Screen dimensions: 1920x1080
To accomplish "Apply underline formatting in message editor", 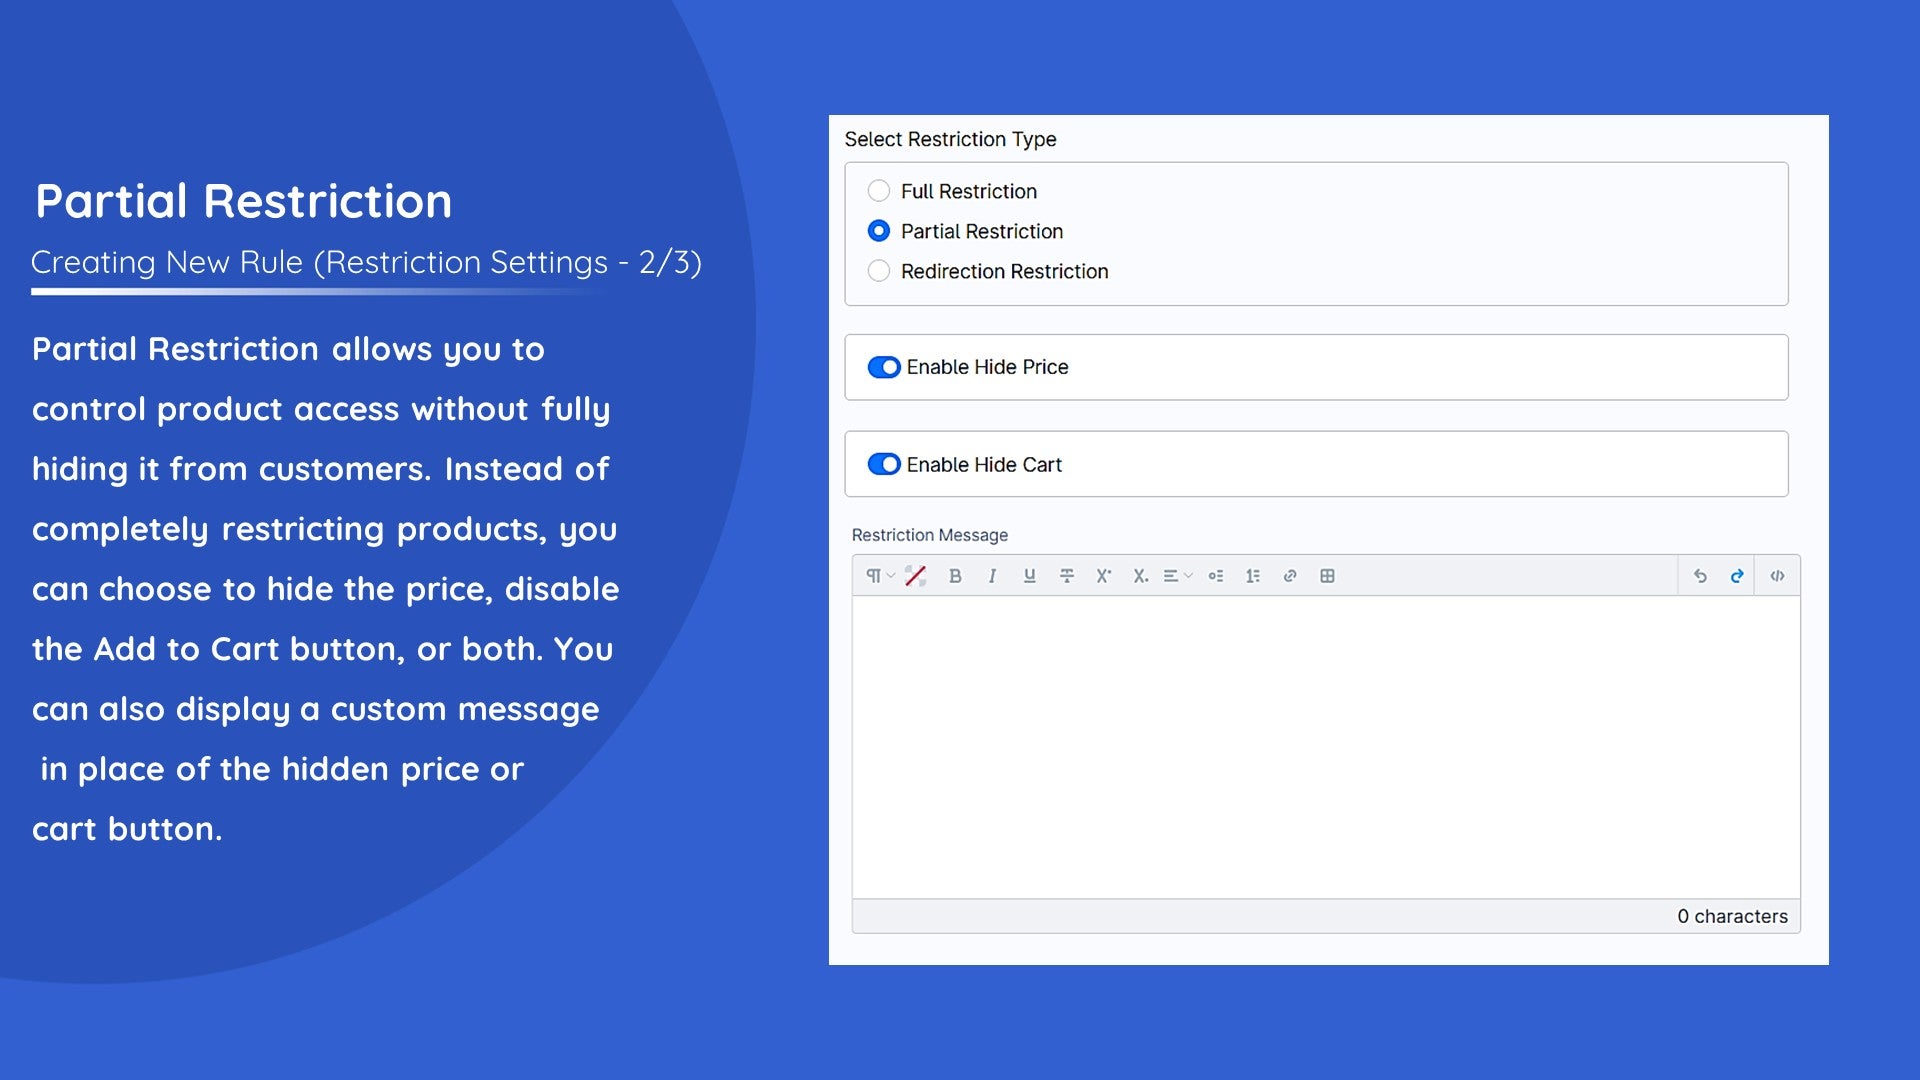I will 1029,576.
